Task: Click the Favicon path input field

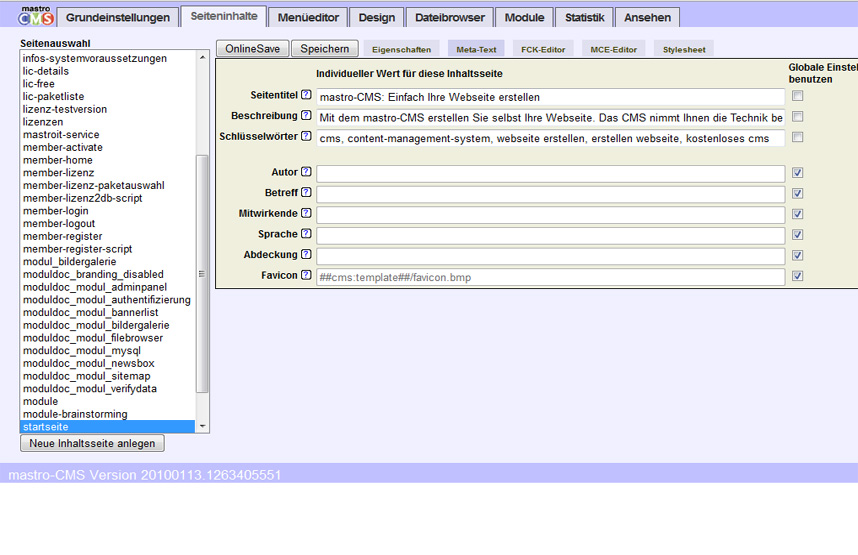Action: tap(550, 277)
